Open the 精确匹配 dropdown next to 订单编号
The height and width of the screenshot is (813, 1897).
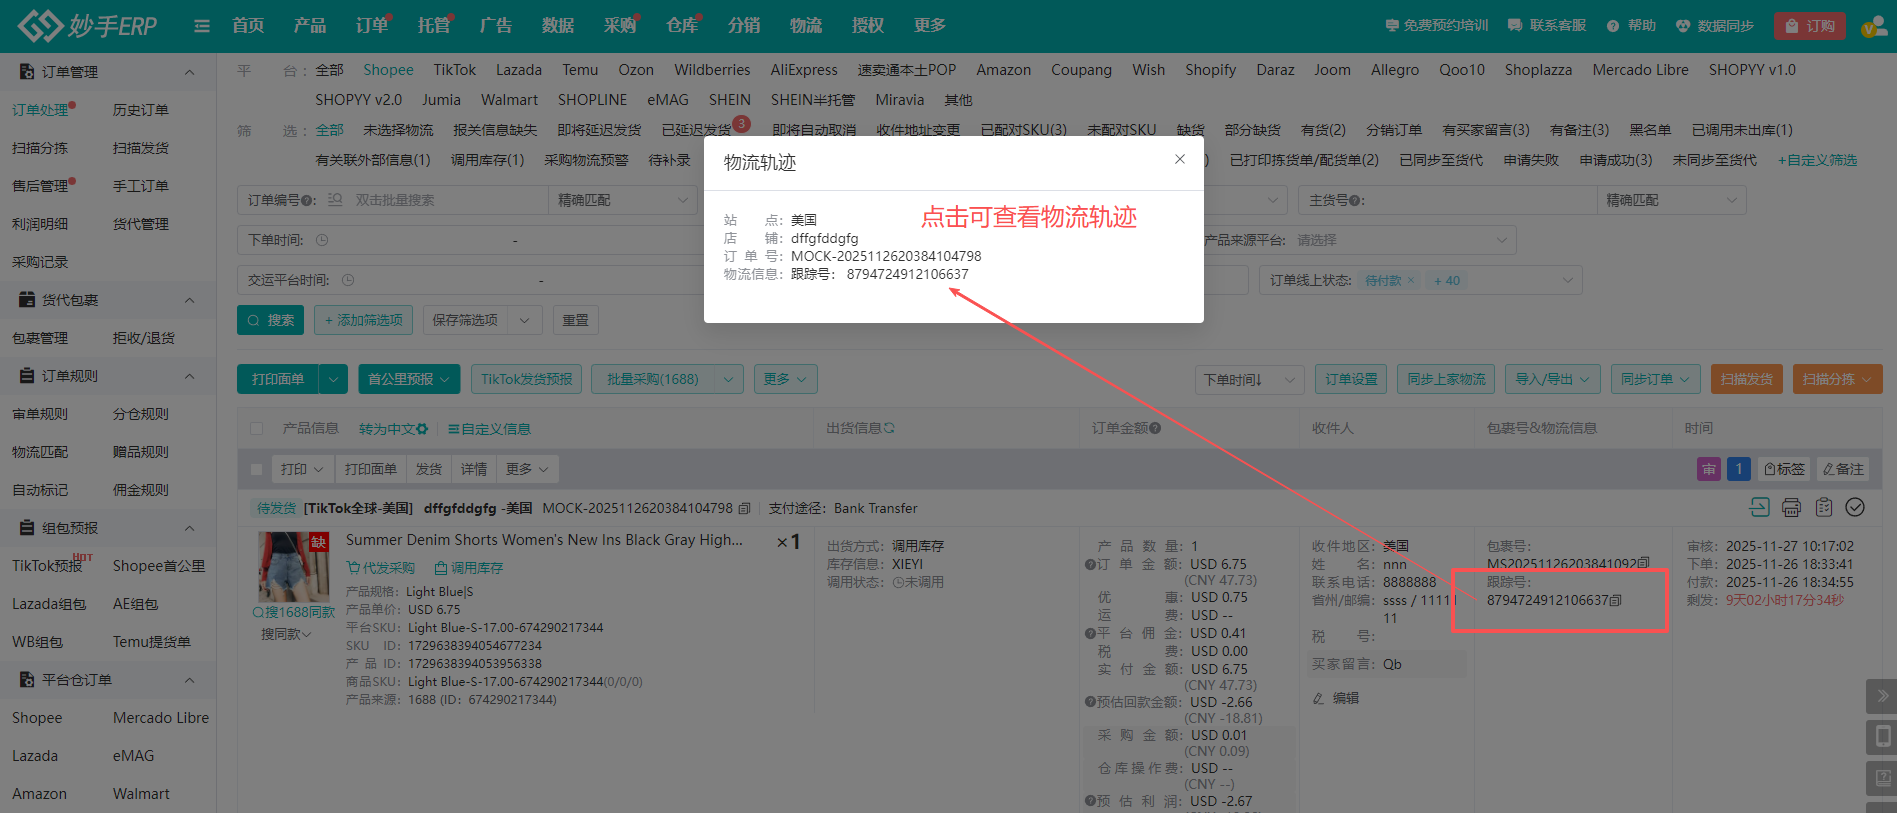click(623, 200)
